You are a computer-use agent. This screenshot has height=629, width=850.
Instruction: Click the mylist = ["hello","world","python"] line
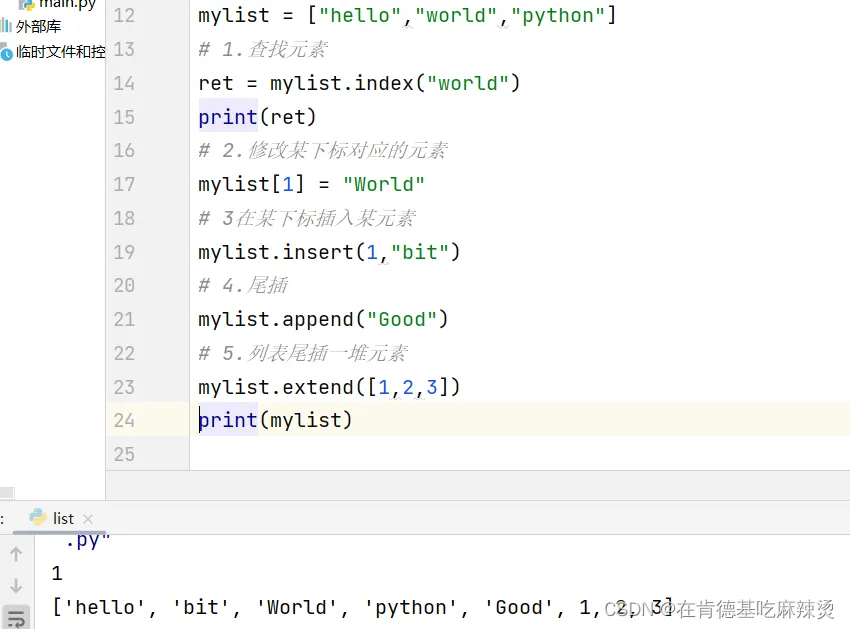[x=407, y=15]
